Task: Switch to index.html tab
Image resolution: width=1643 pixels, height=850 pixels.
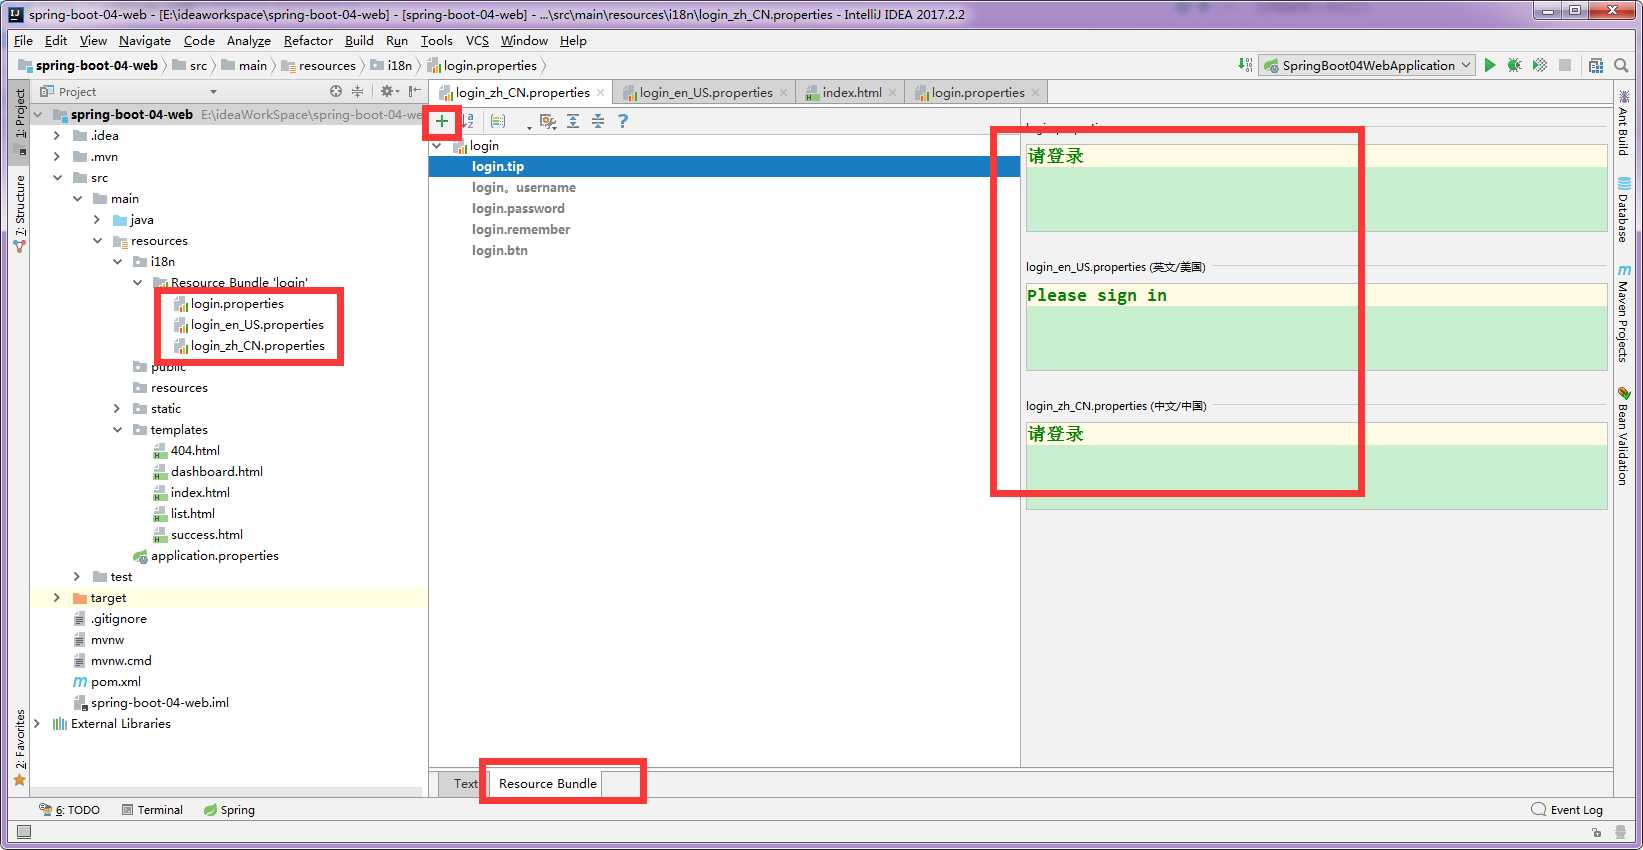Action: coord(852,93)
